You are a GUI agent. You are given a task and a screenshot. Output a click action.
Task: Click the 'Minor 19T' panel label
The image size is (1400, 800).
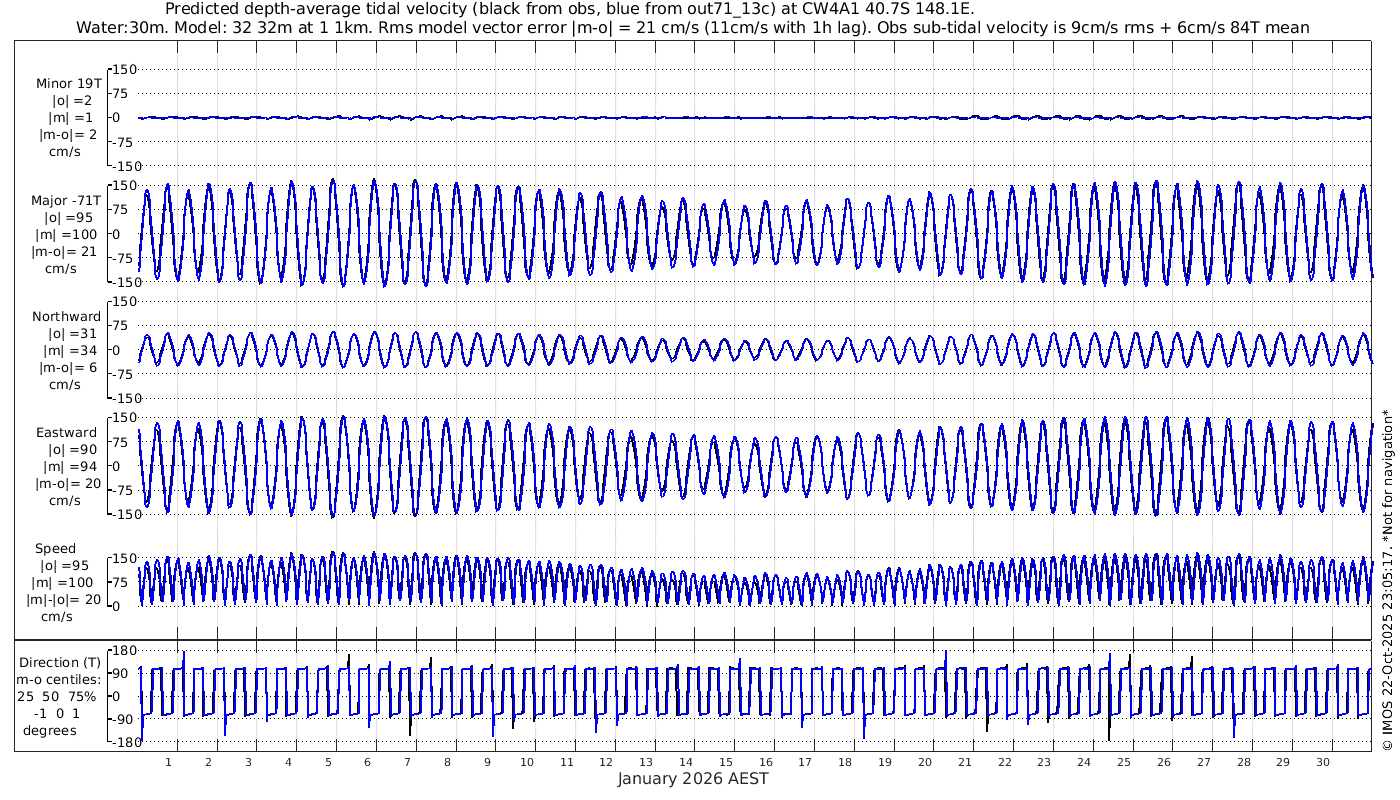click(68, 84)
